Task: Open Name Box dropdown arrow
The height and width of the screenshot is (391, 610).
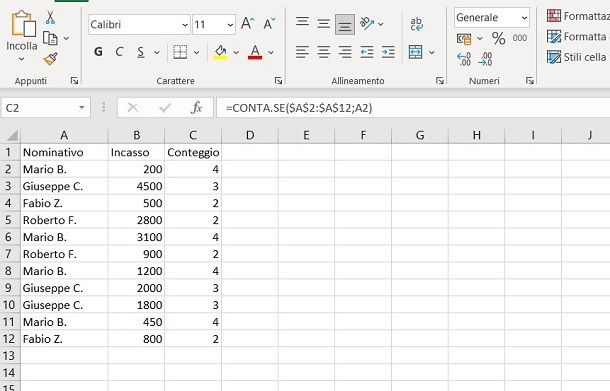Action: pyautogui.click(x=82, y=108)
